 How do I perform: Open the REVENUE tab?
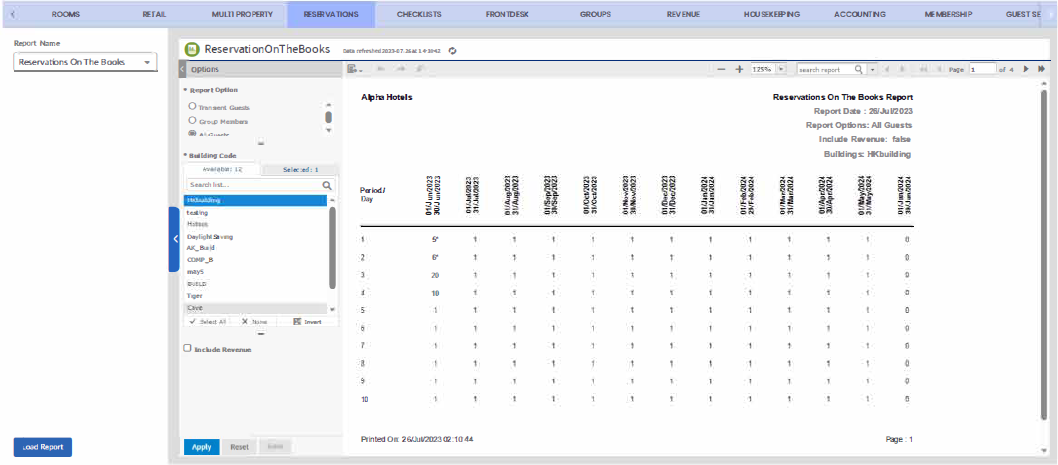click(x=683, y=14)
